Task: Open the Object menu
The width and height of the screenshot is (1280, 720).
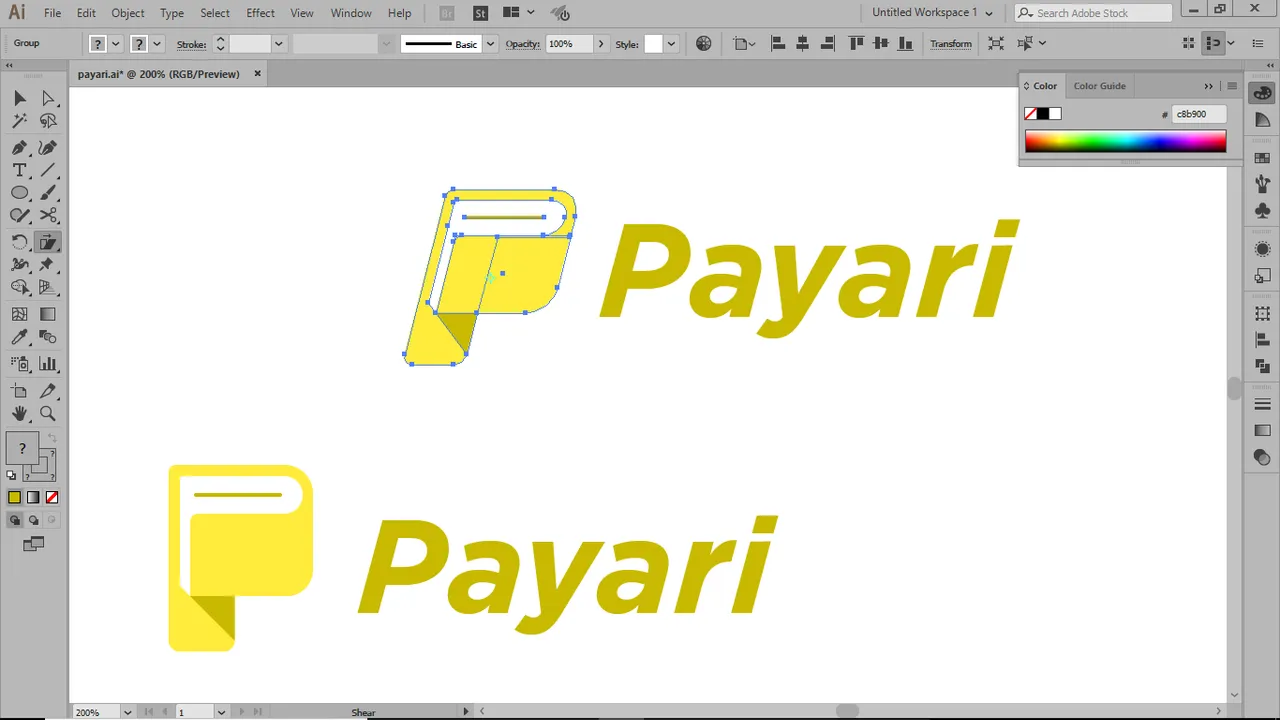Action: point(128,13)
